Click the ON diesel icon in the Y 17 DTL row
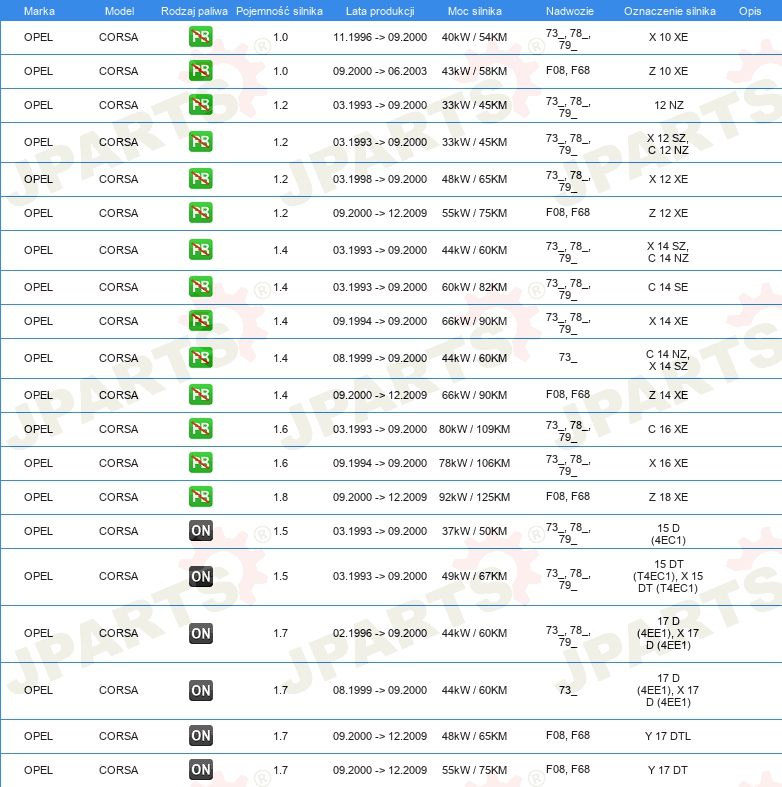Screen dimensions: 782x787 (200, 736)
